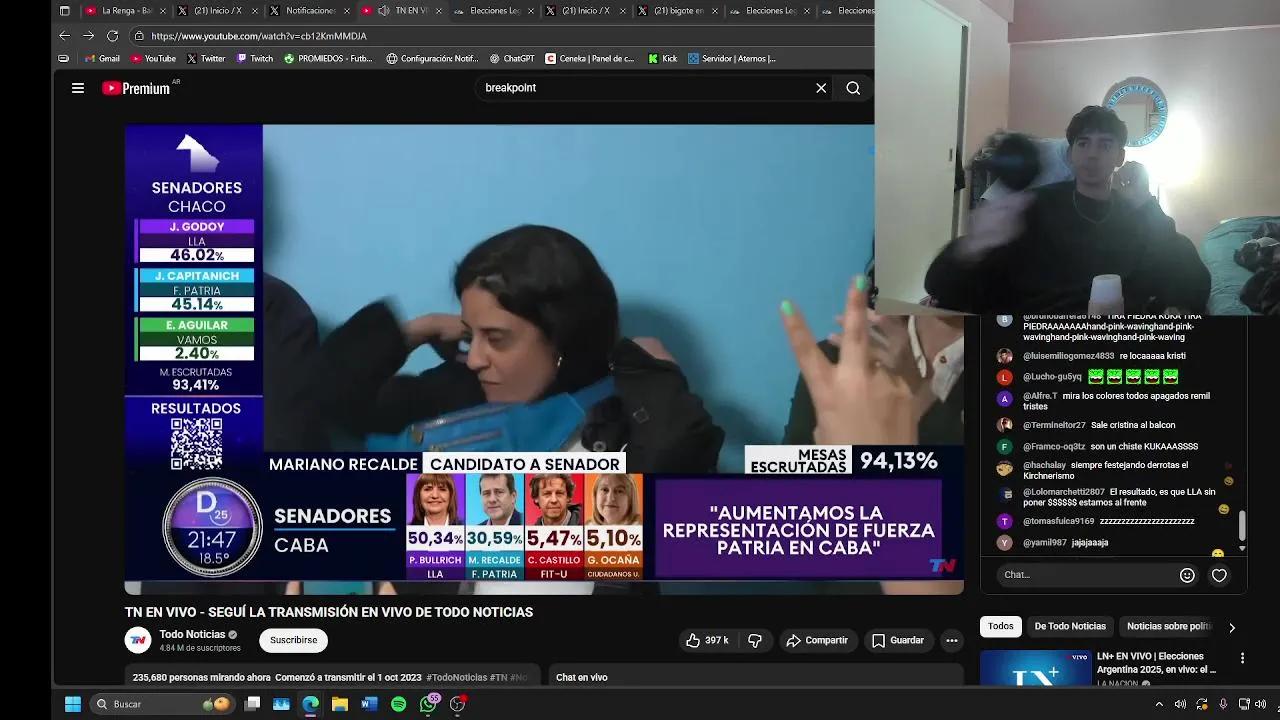Open Task View on the taskbar
This screenshot has width=1280, height=720.
coord(253,704)
